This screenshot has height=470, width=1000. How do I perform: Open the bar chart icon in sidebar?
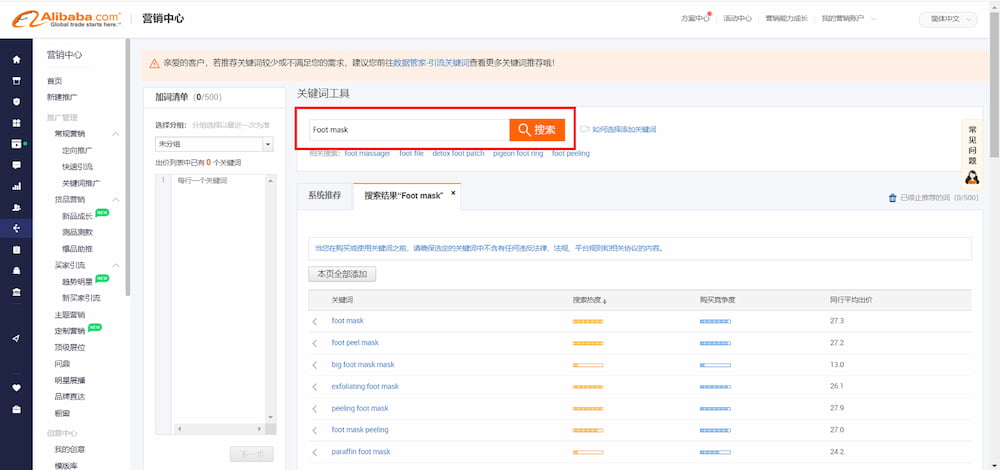coord(17,186)
